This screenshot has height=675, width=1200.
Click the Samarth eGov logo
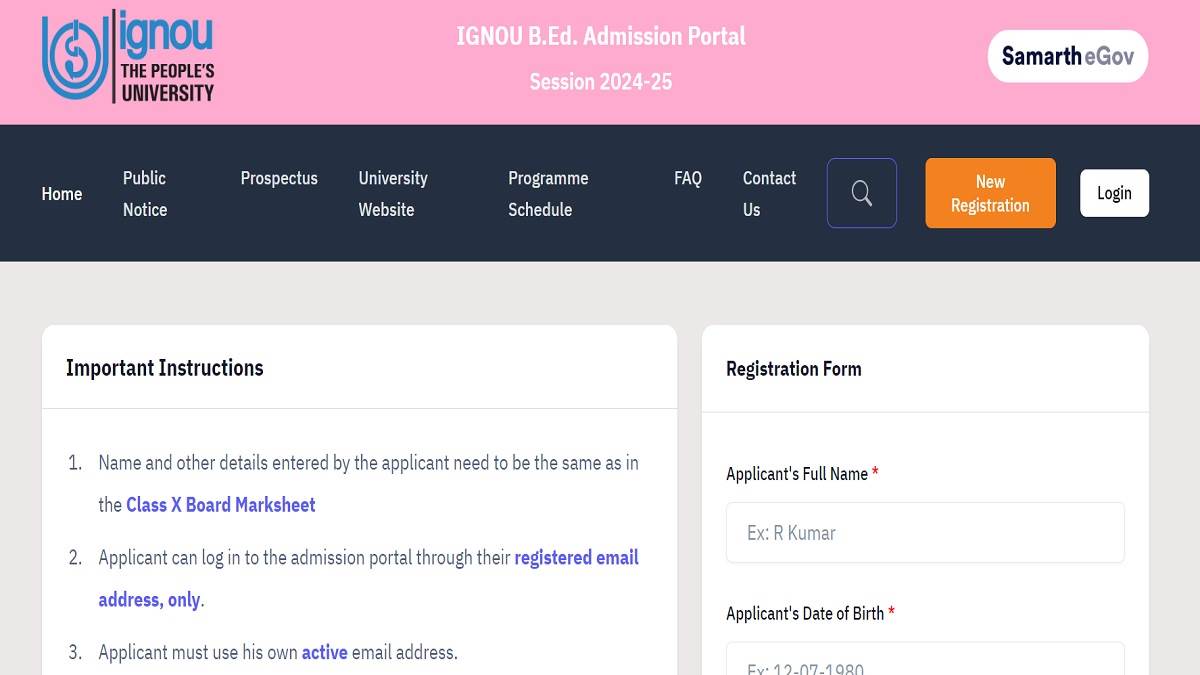[x=1067, y=56]
